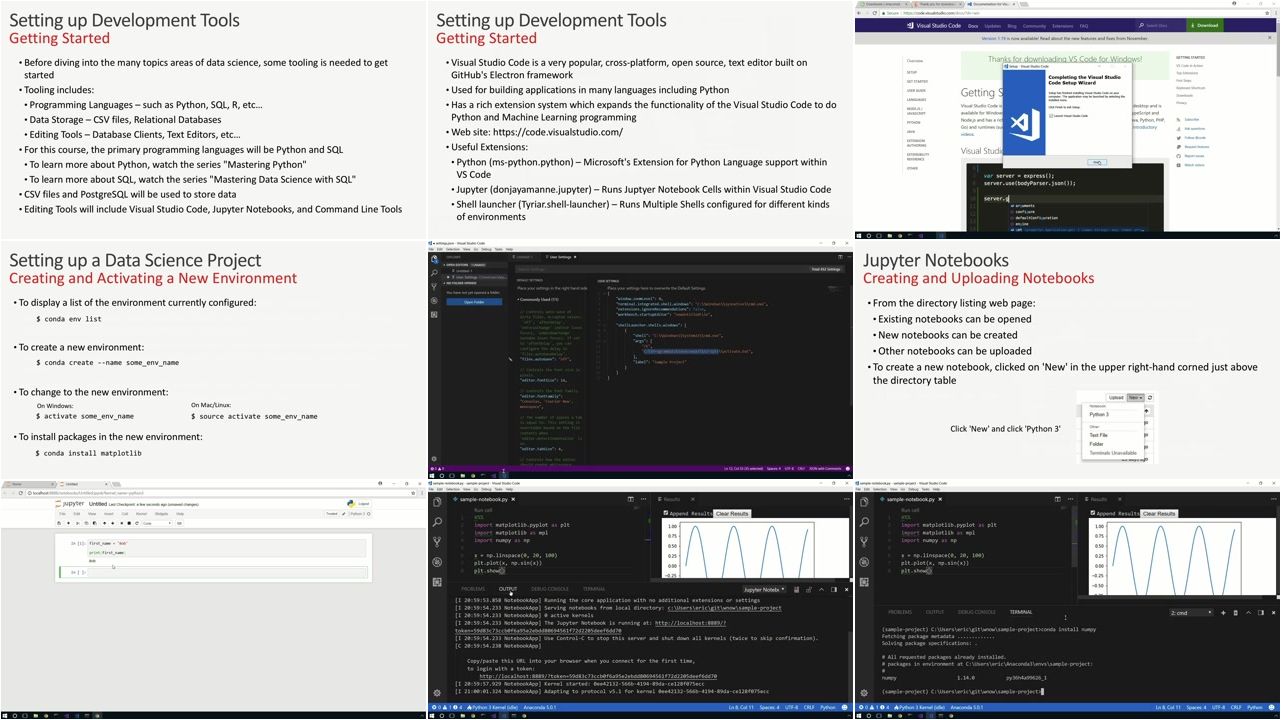Click the feedback smiley in OUTPUT-panel window status bar
This screenshot has width=1281, height=720.
point(846,707)
